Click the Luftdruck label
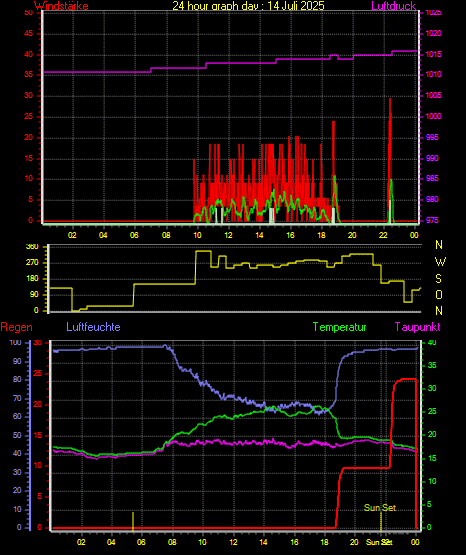 click(393, 6)
